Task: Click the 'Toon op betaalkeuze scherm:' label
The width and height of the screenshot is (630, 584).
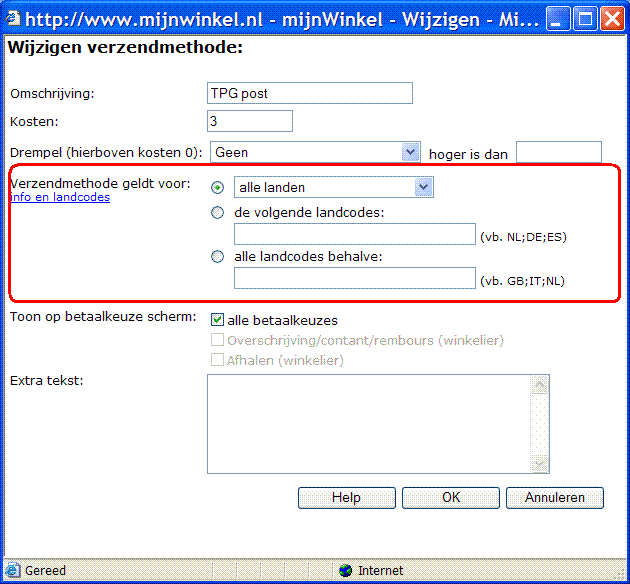Action: coord(103,317)
